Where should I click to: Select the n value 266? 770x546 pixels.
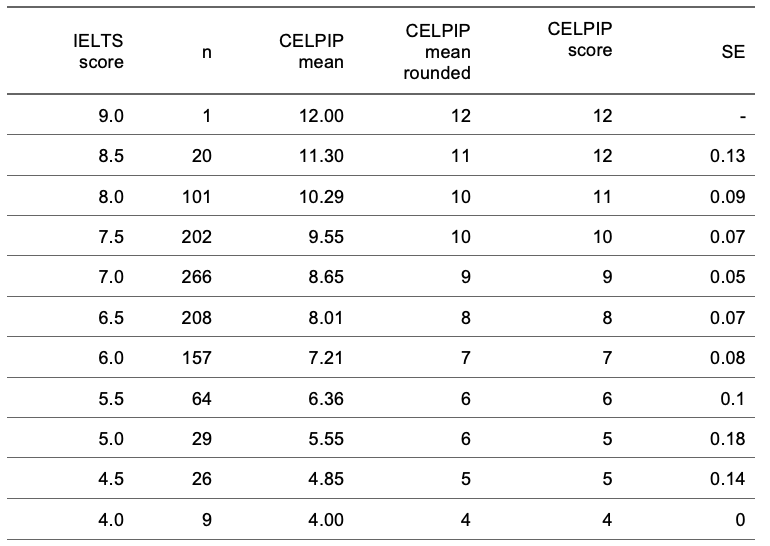196,277
